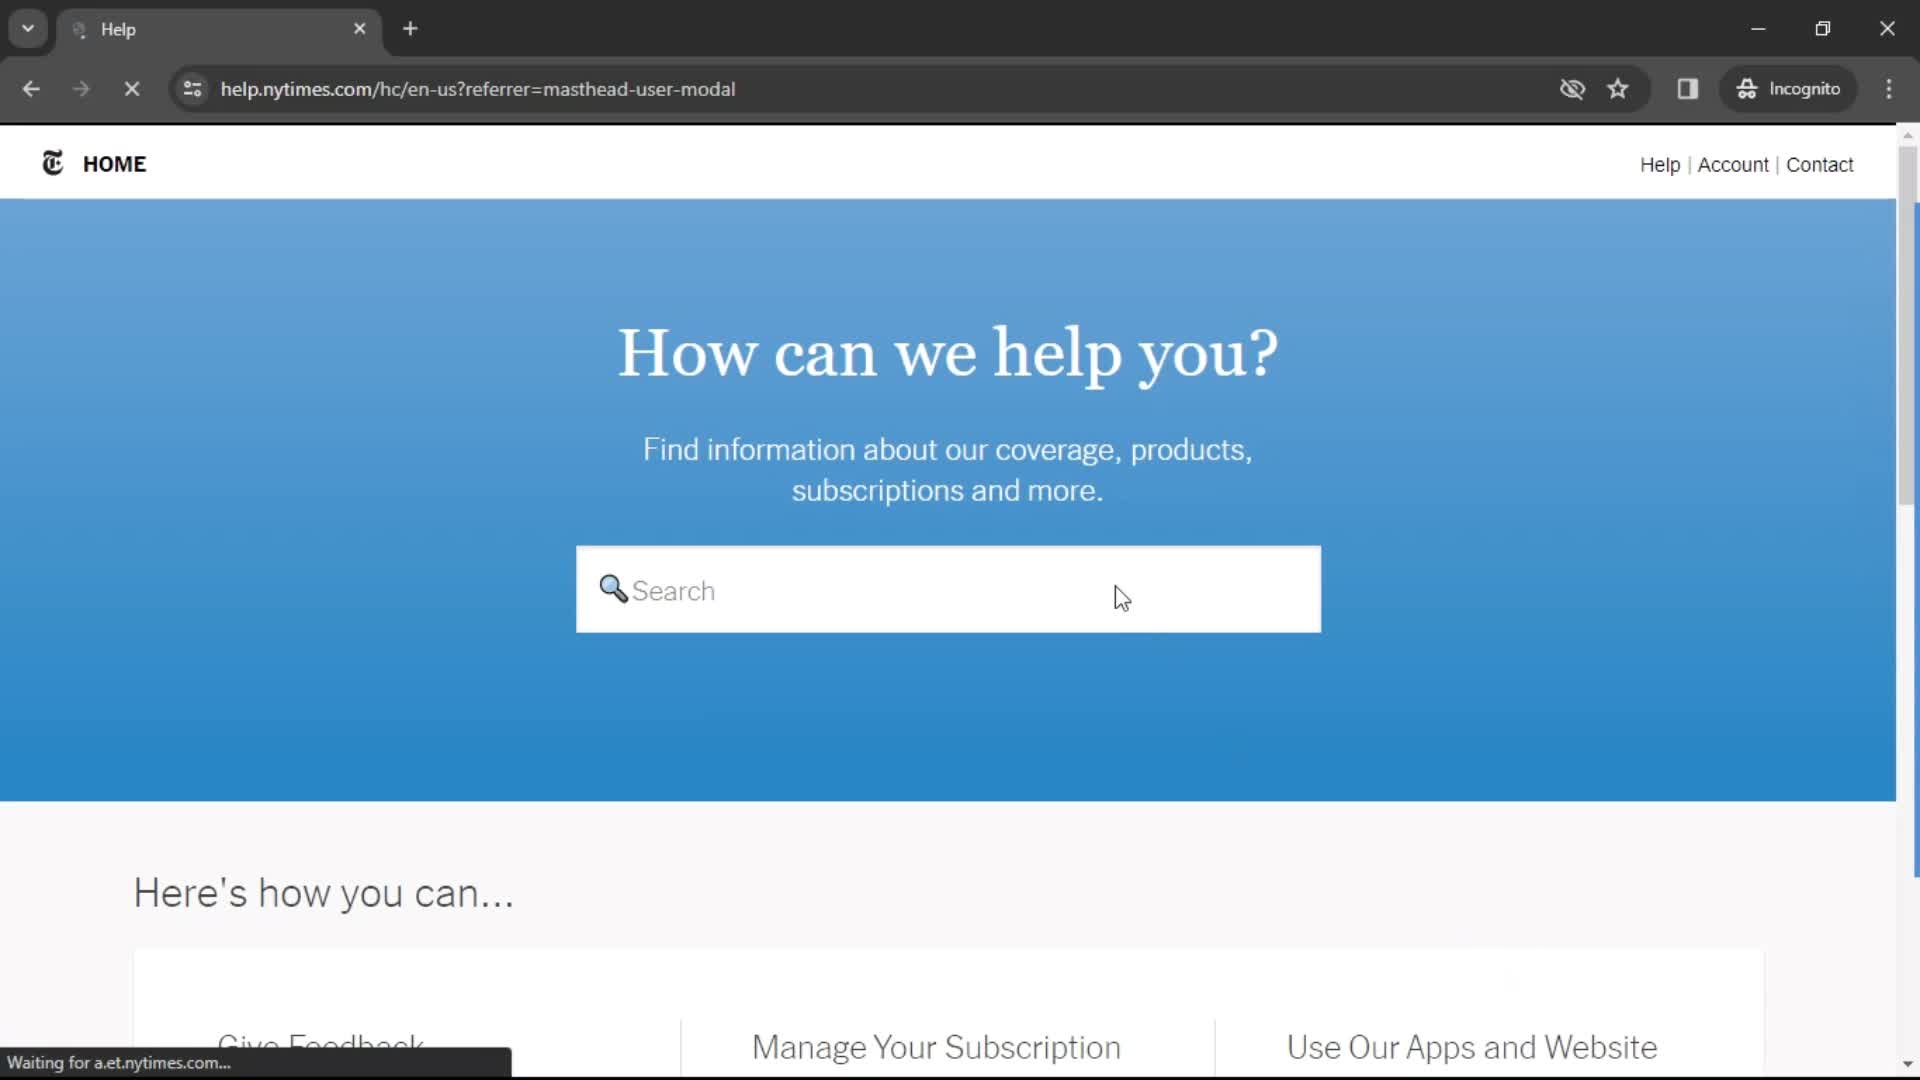Enable reader view toggle in address bar
The image size is (1920, 1080).
point(1689,88)
